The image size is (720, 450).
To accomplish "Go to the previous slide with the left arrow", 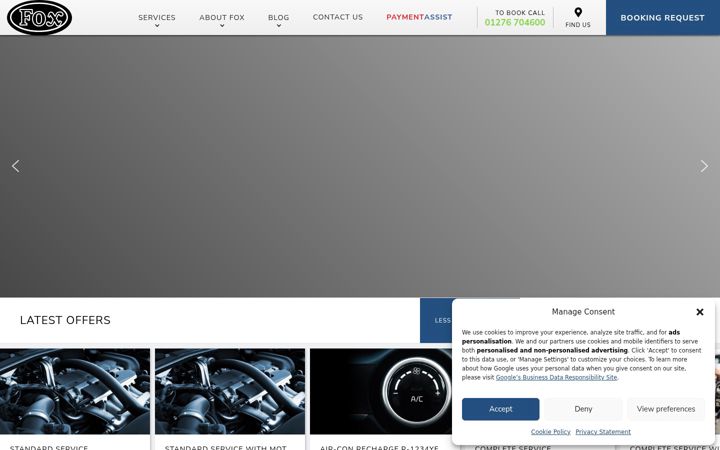I will [x=16, y=166].
